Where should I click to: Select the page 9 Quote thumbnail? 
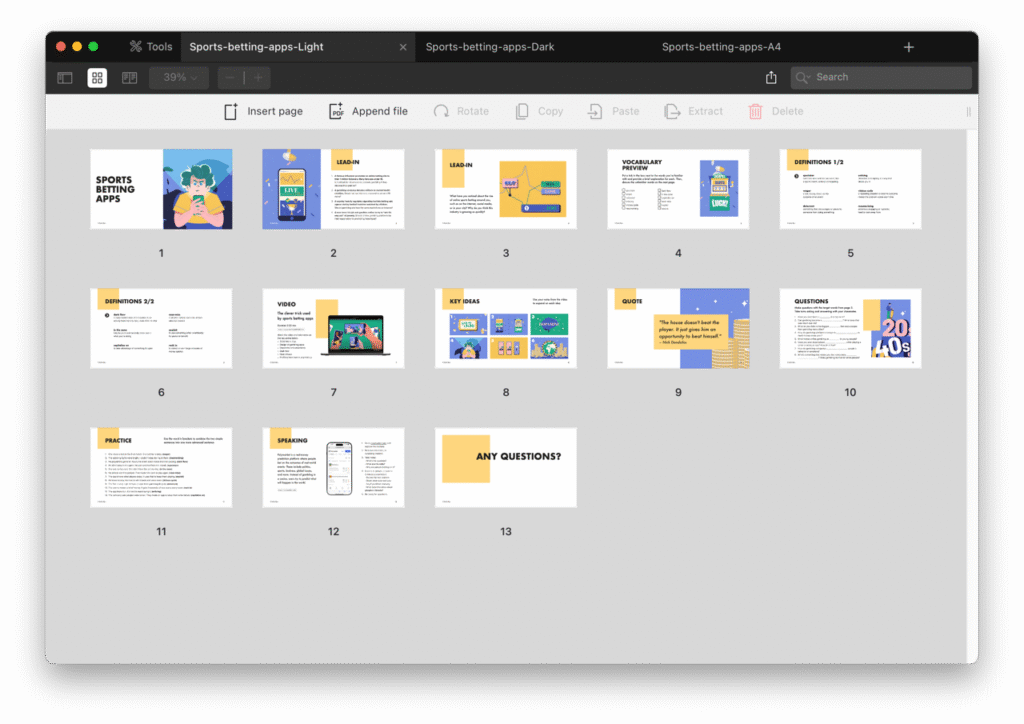click(x=678, y=328)
